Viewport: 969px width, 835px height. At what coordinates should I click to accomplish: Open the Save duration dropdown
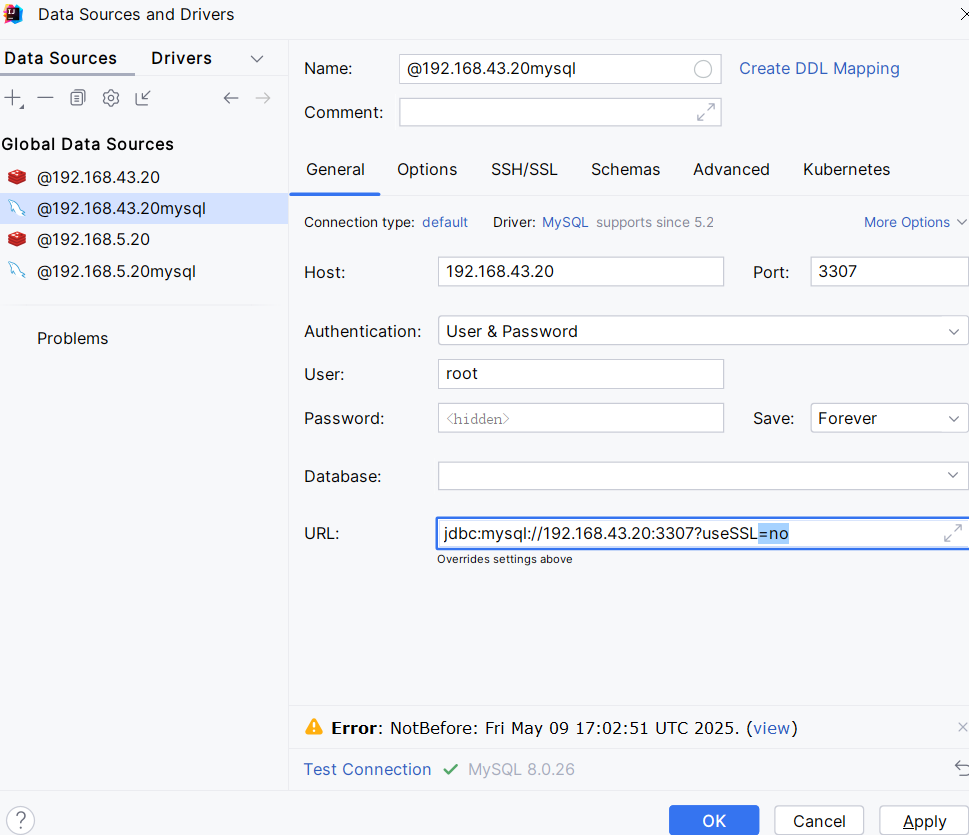887,418
